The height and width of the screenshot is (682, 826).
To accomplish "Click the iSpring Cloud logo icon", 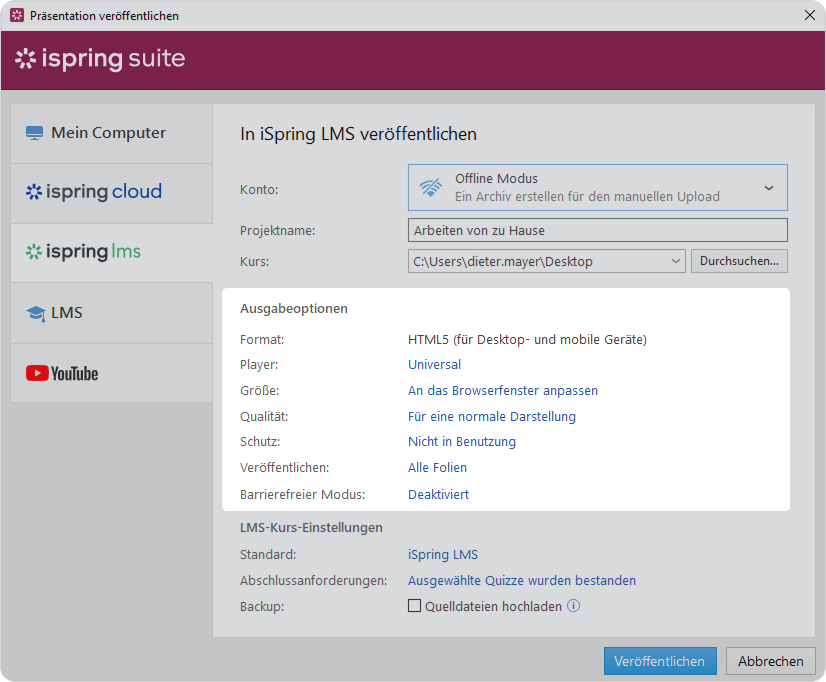I will [34, 192].
